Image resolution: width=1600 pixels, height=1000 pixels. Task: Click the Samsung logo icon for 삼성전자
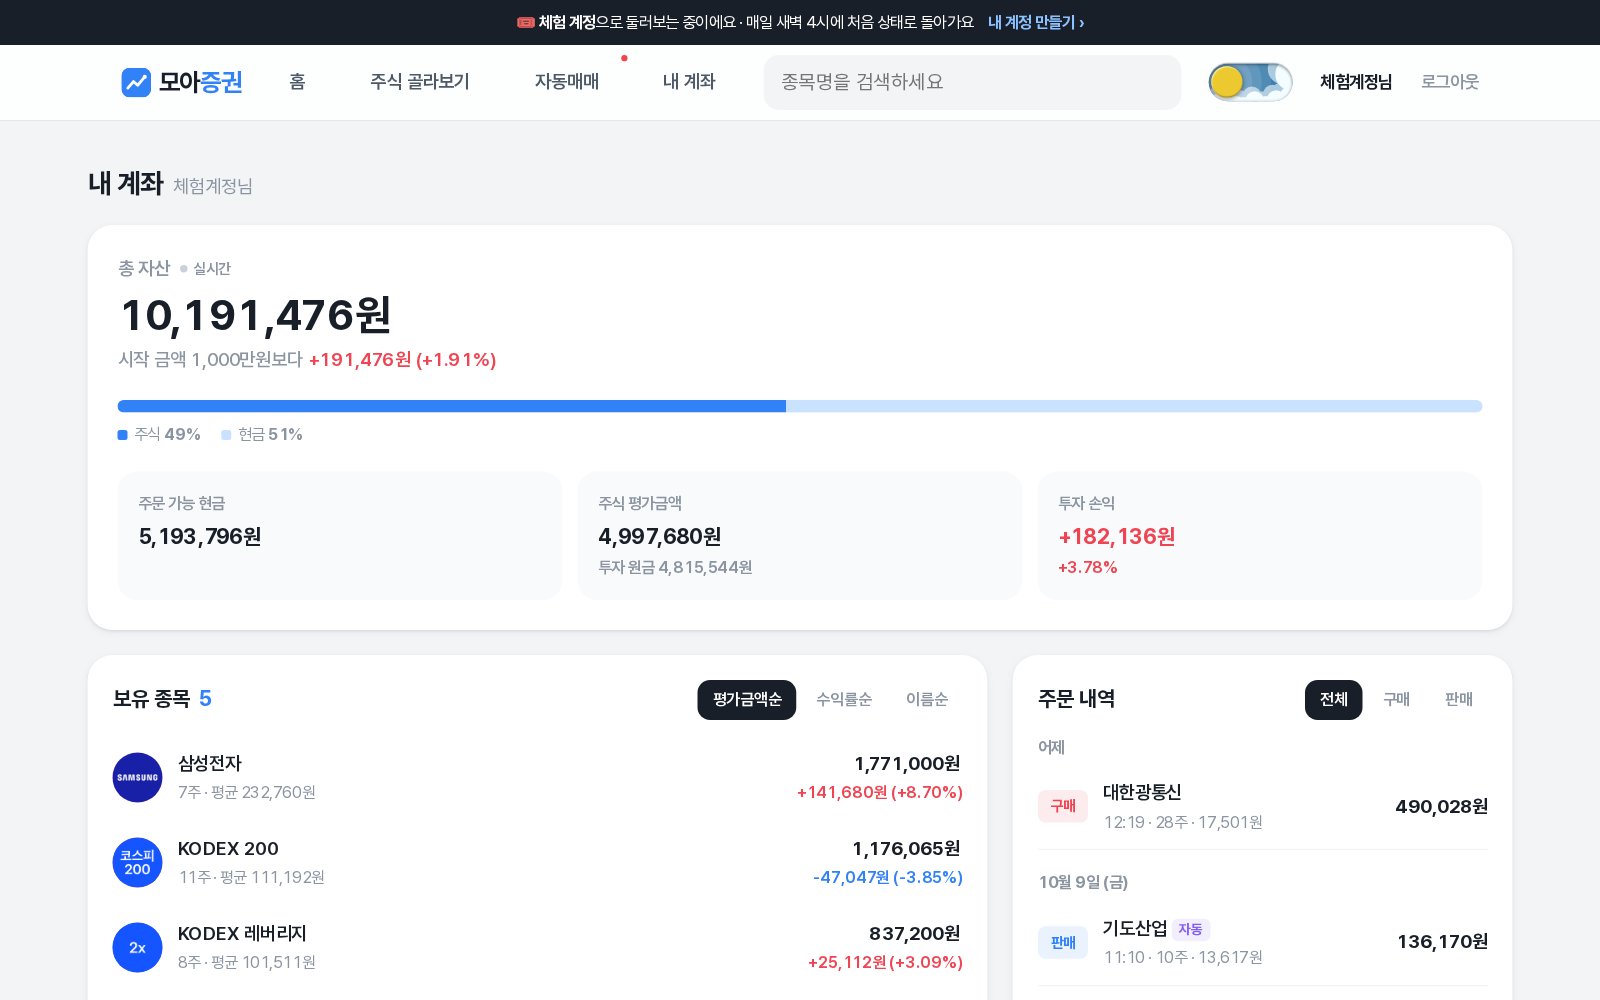tap(138, 777)
